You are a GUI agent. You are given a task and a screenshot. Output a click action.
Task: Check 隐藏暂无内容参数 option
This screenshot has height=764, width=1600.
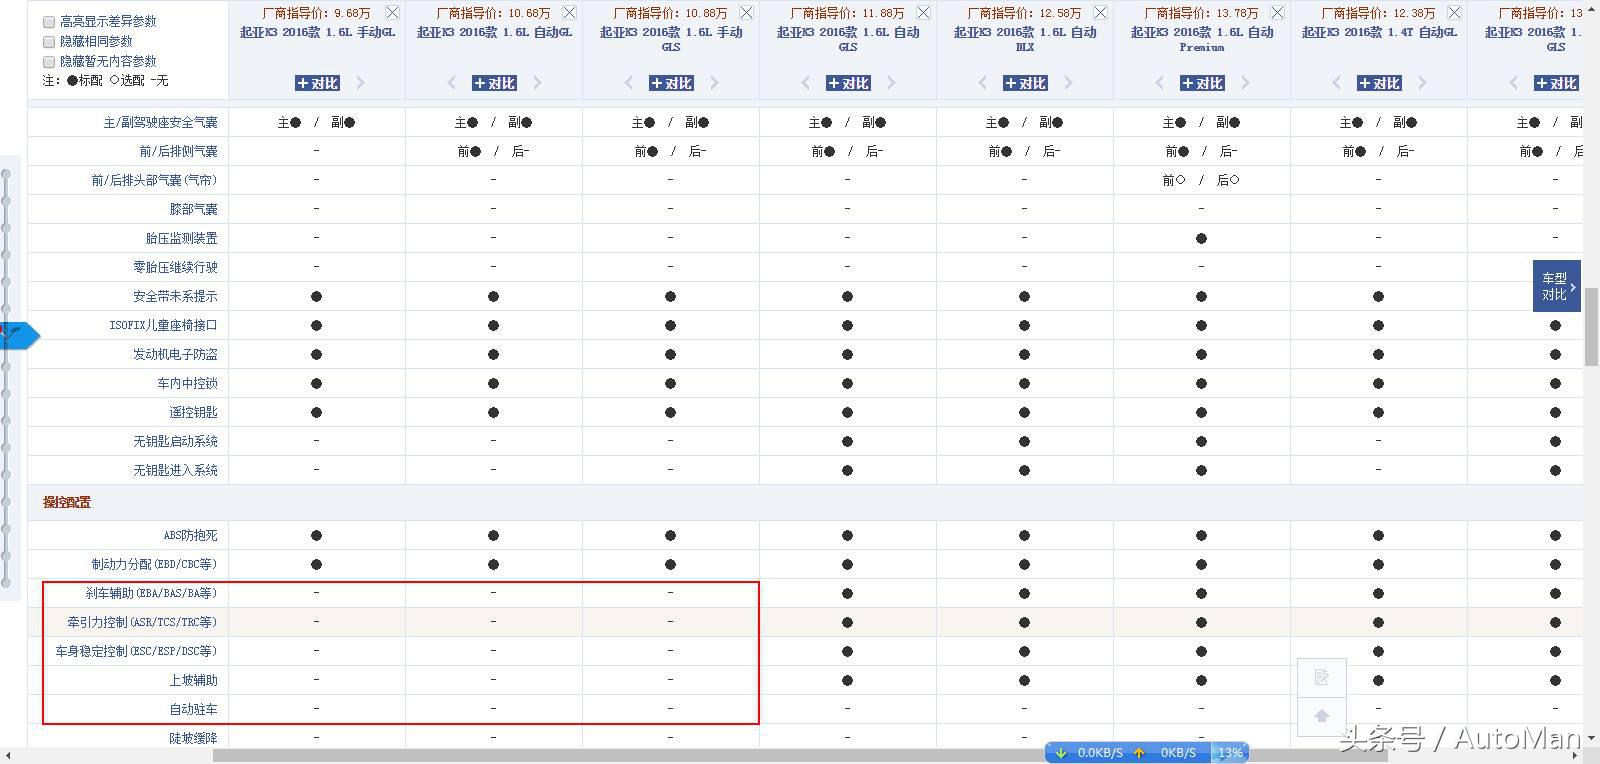tap(49, 61)
